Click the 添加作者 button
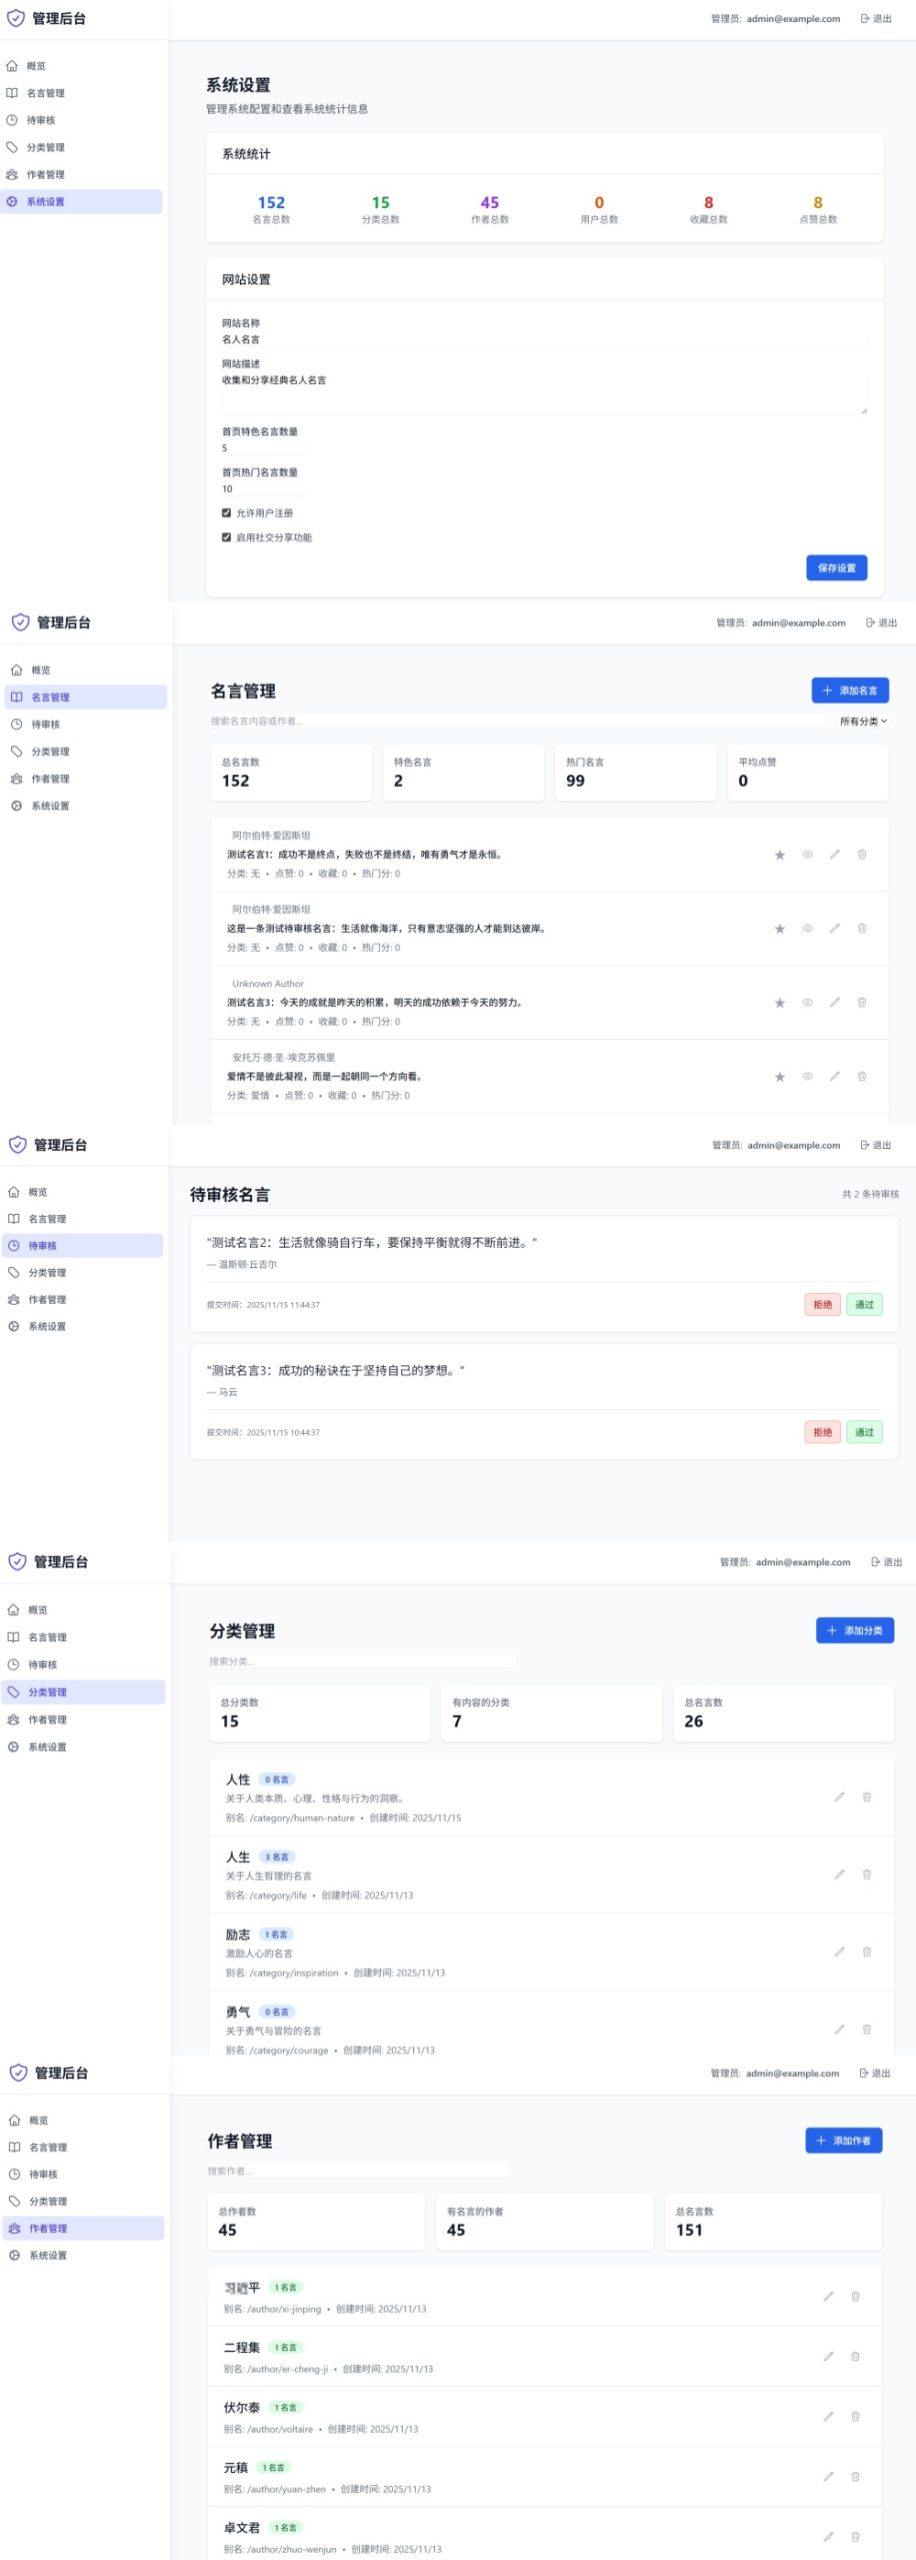Viewport: 916px width, 2560px height. click(x=843, y=2140)
